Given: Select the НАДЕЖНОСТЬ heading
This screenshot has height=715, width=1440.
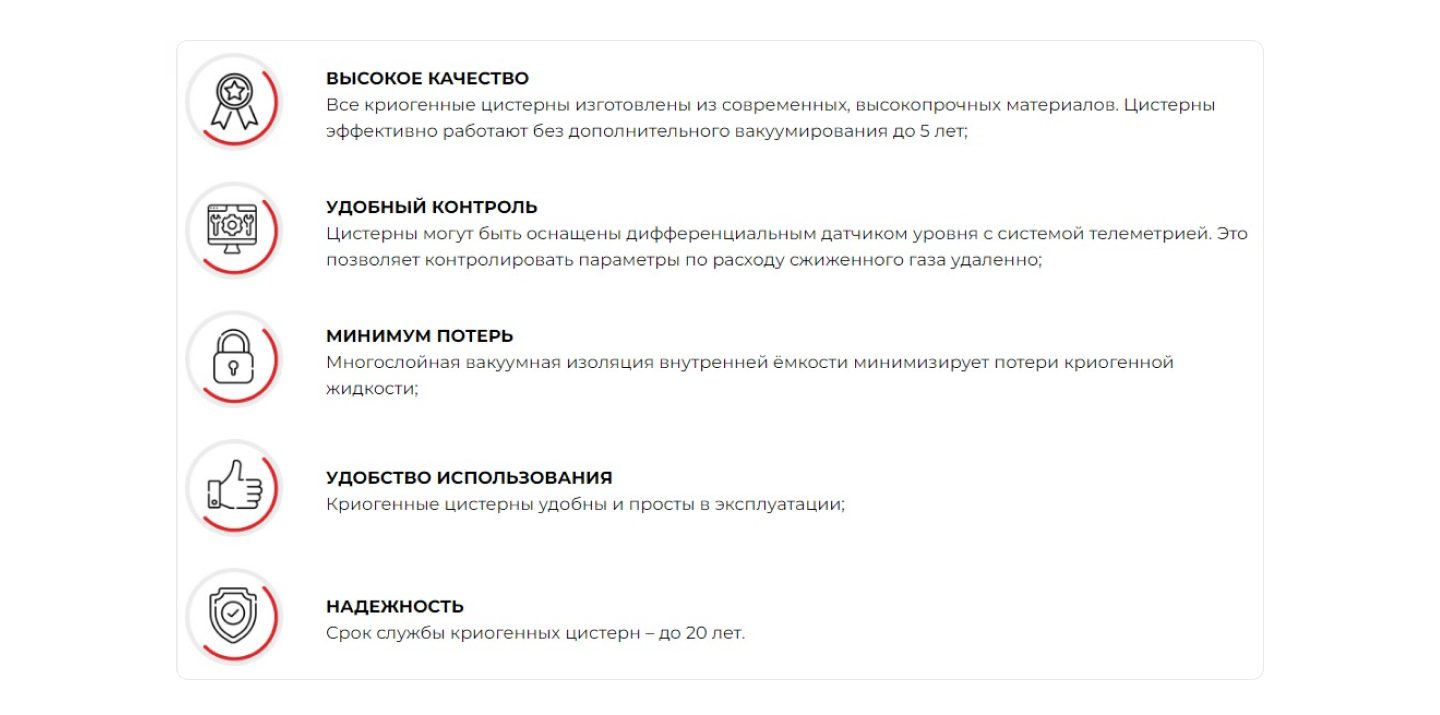Looking at the screenshot, I should (x=395, y=607).
